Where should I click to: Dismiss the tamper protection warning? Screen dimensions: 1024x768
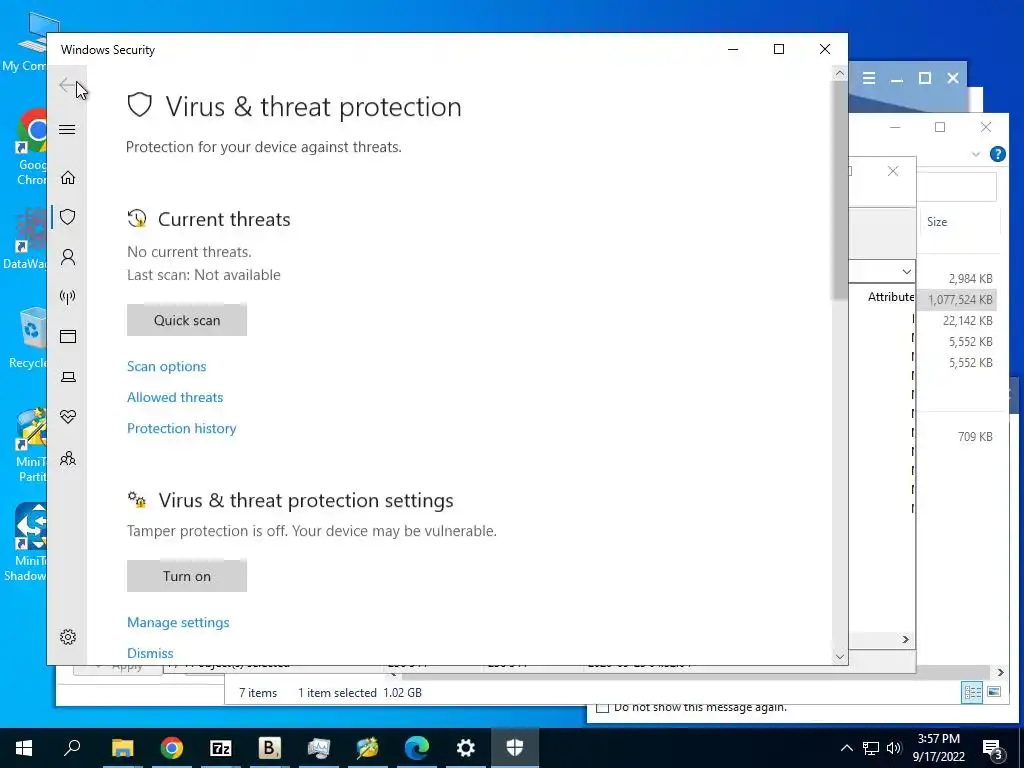pos(150,653)
